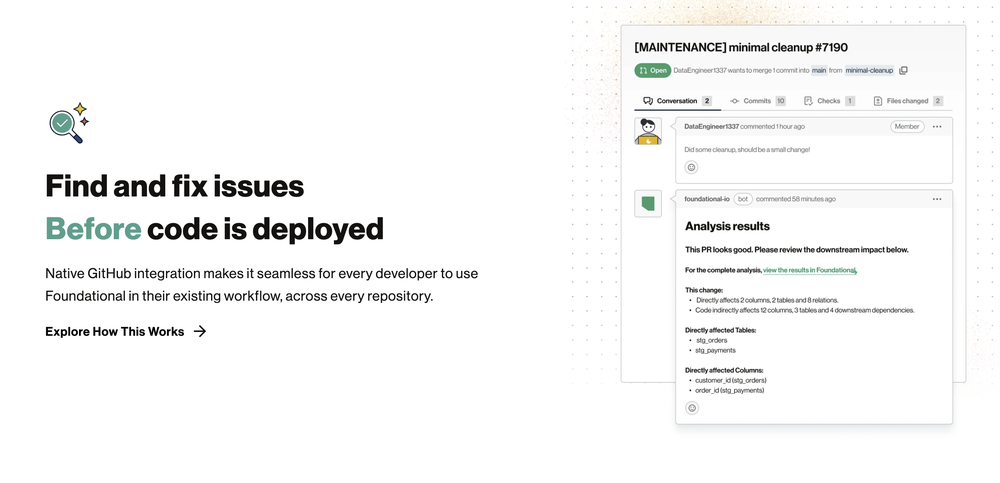Click the bot label next to foundational-io
The width and height of the screenshot is (1000, 483).
(743, 199)
